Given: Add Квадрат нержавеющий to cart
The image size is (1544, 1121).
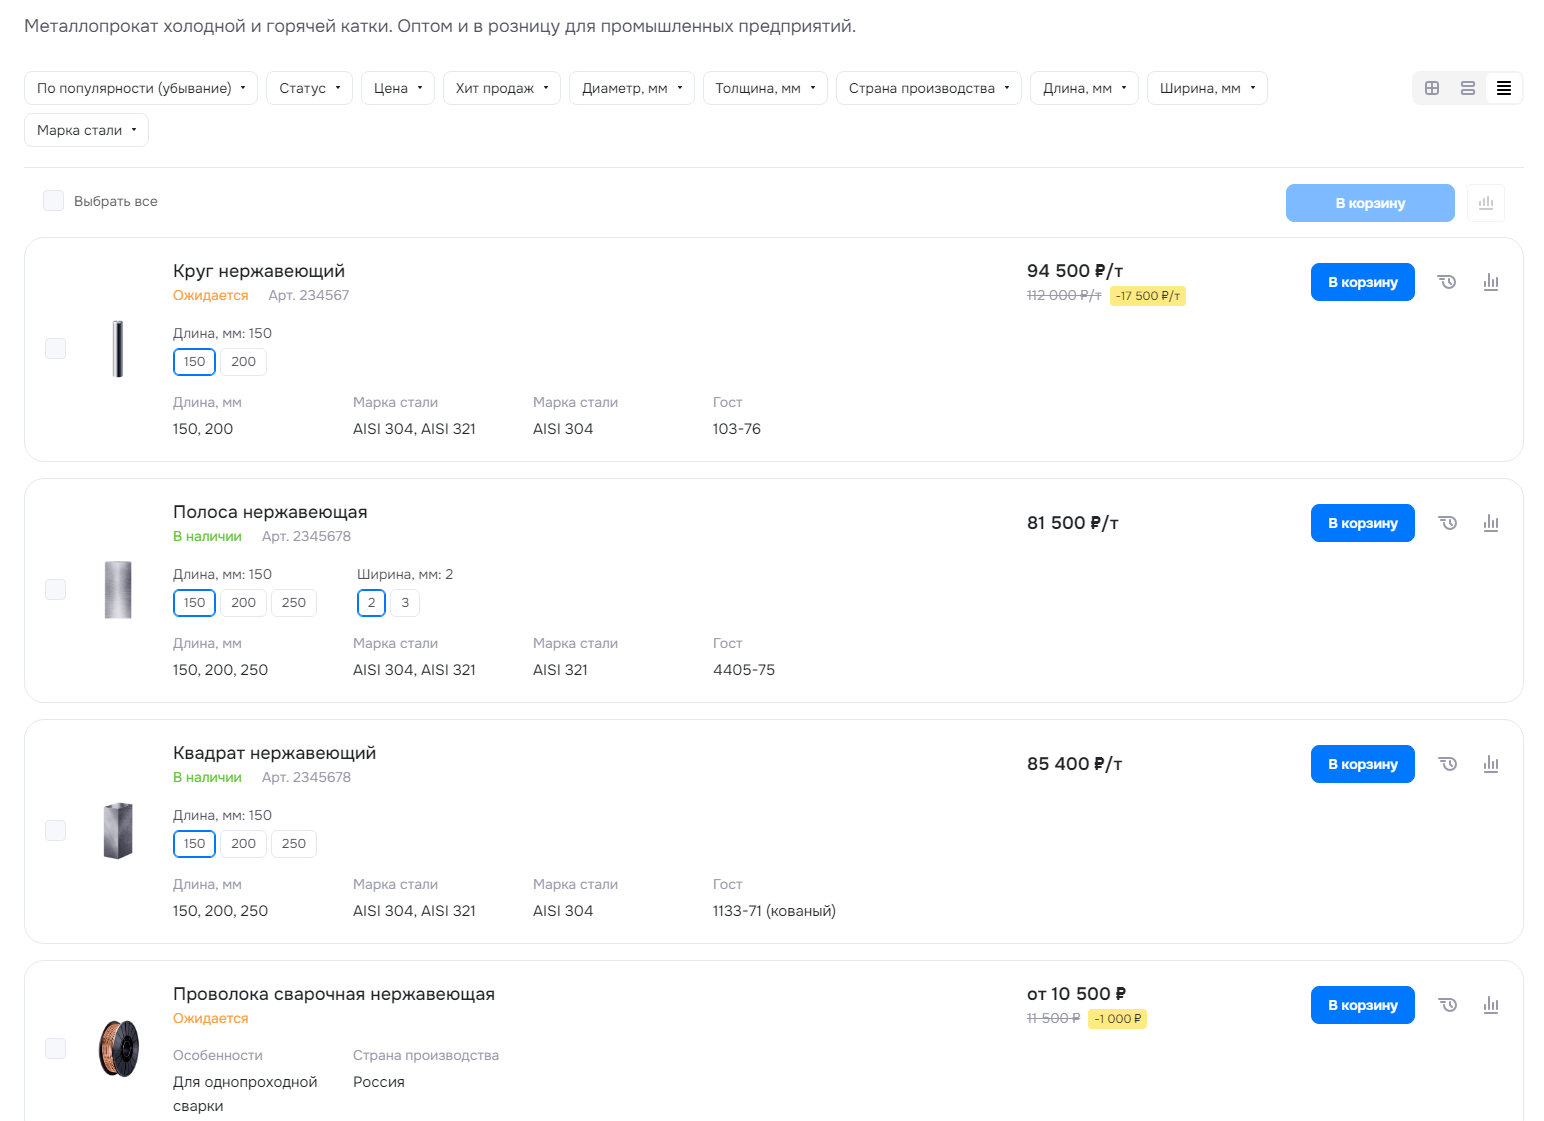Looking at the screenshot, I should 1363,764.
